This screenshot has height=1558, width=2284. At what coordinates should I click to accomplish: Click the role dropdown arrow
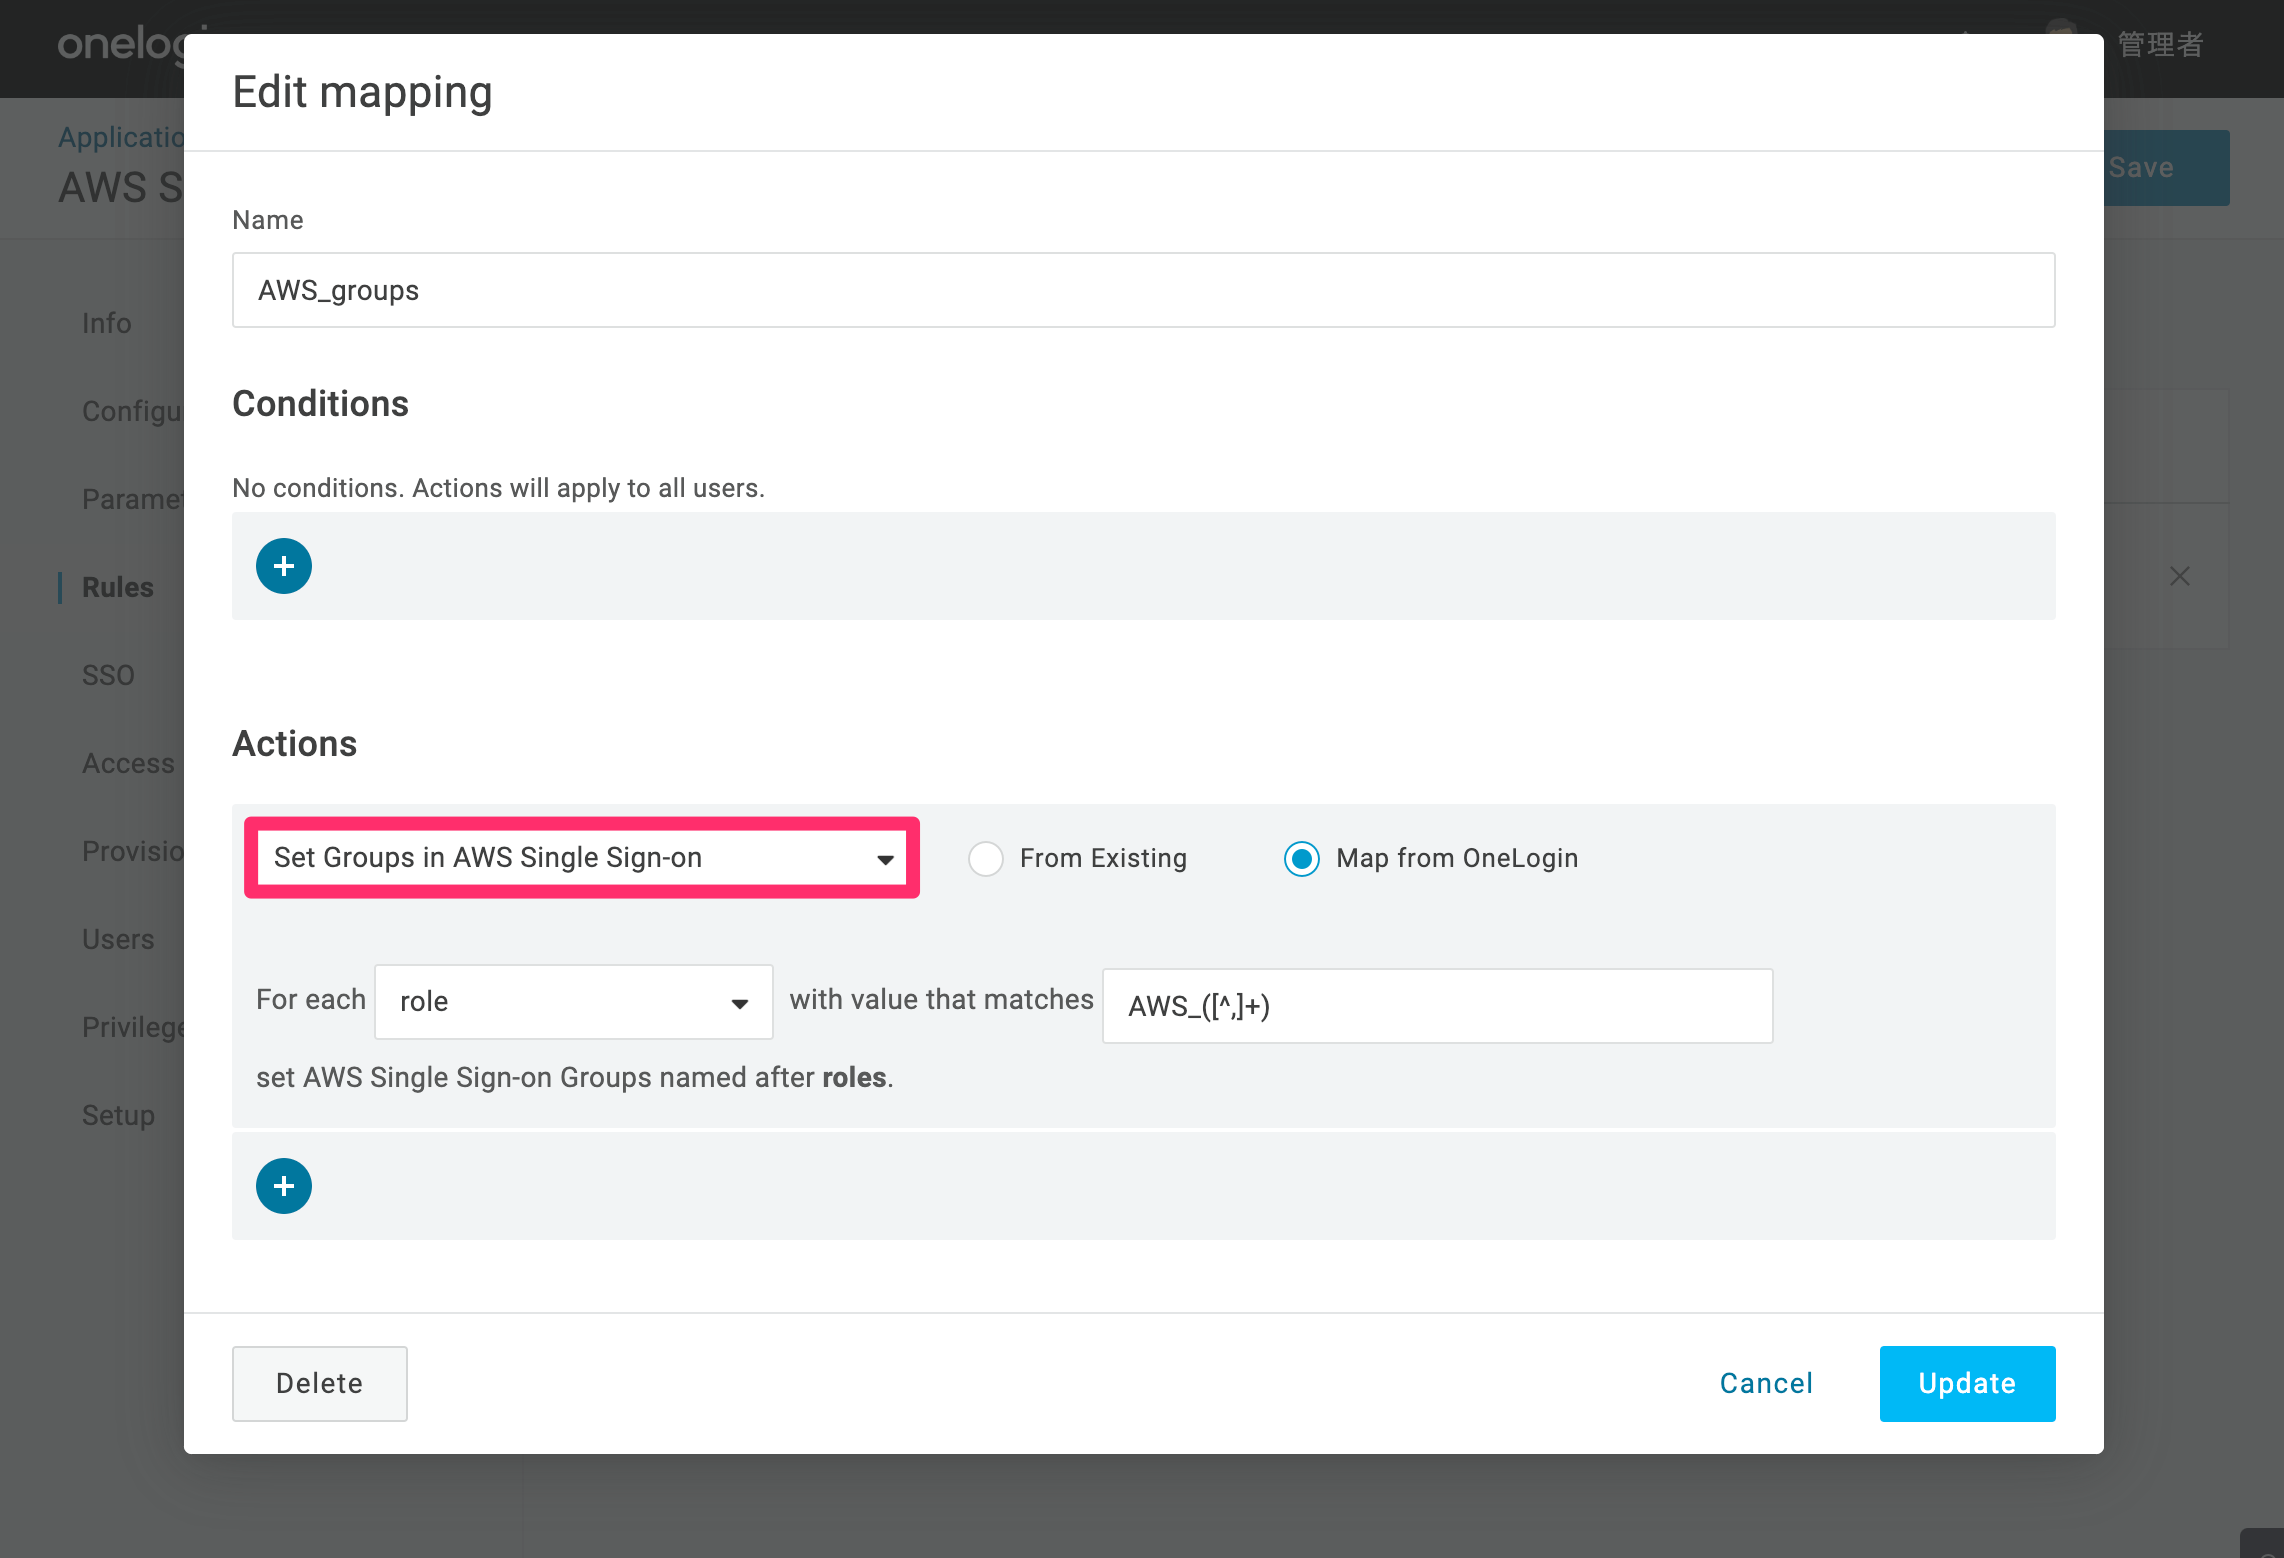click(740, 1004)
